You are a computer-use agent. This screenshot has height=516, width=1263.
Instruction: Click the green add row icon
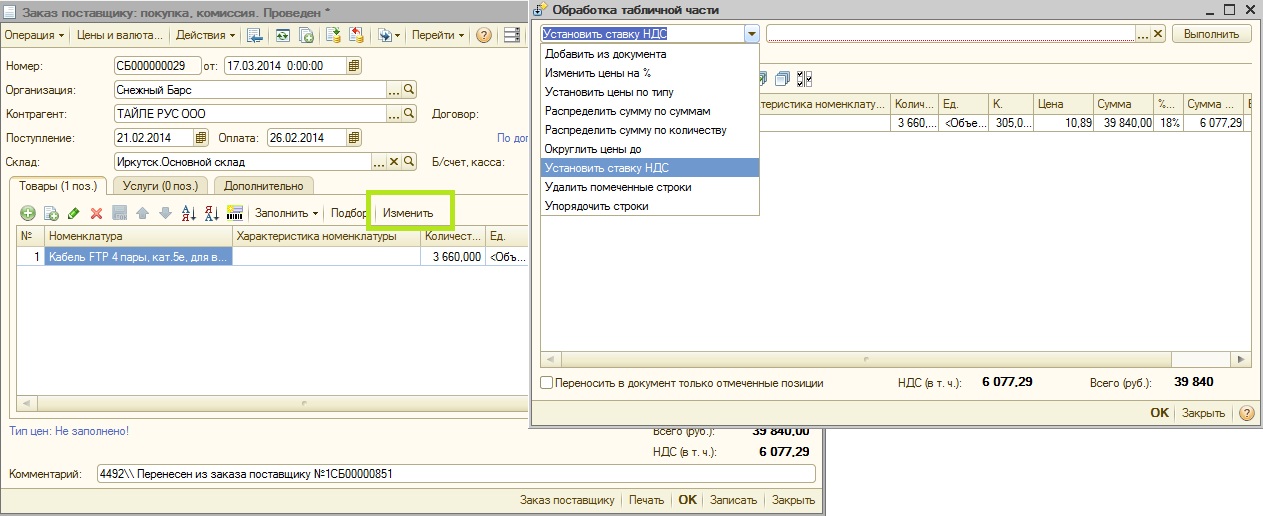[x=27, y=213]
